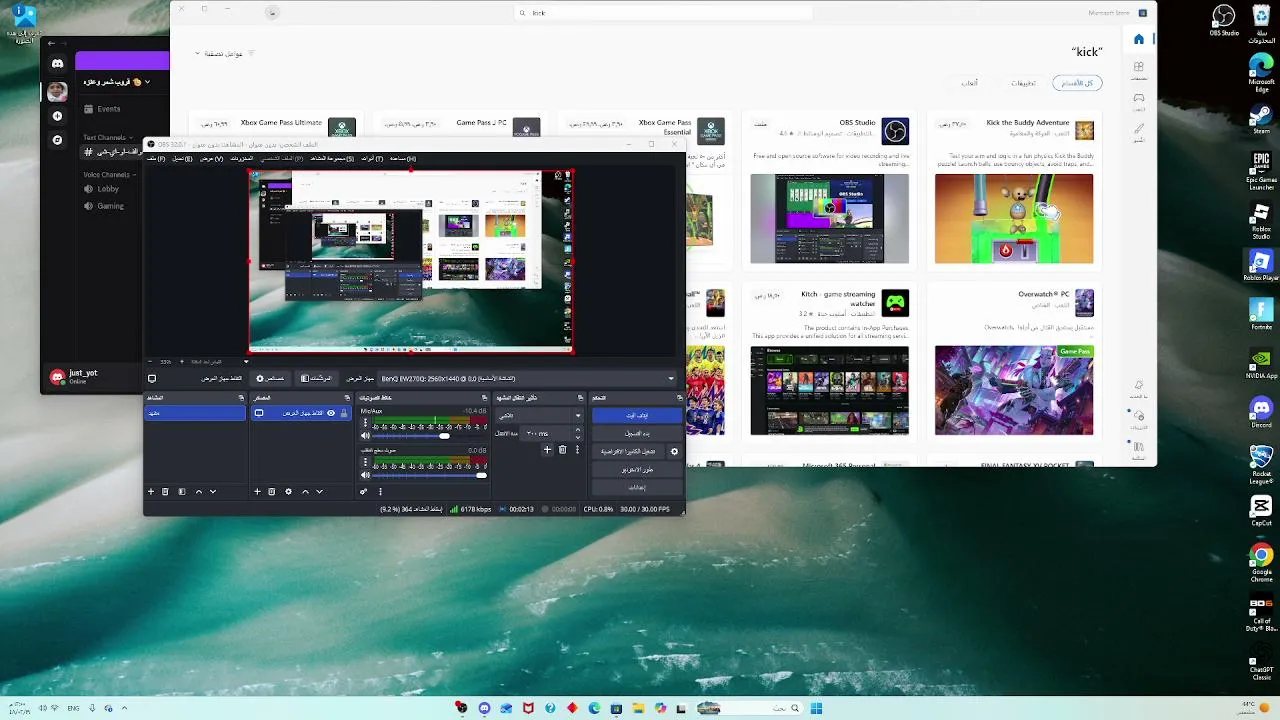The height and width of the screenshot is (720, 1280).
Task: Click the Windows Start button
Action: [x=816, y=708]
